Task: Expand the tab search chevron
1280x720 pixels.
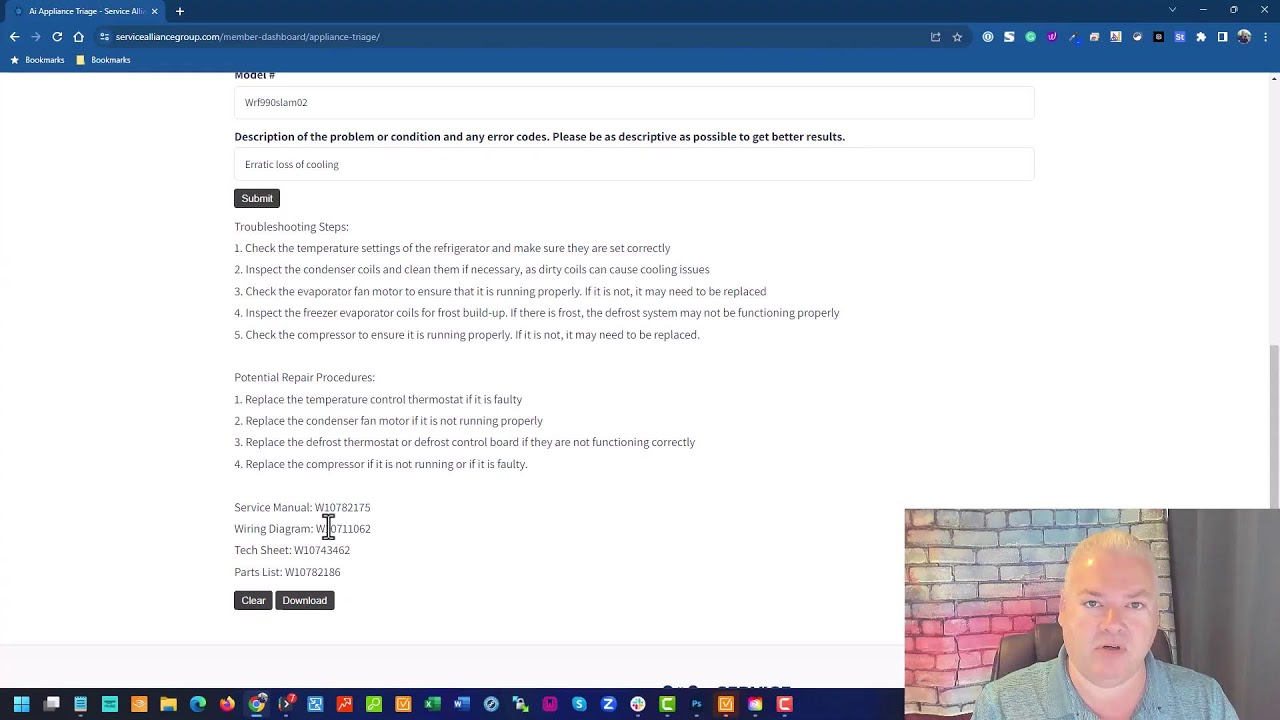Action: [x=1172, y=10]
